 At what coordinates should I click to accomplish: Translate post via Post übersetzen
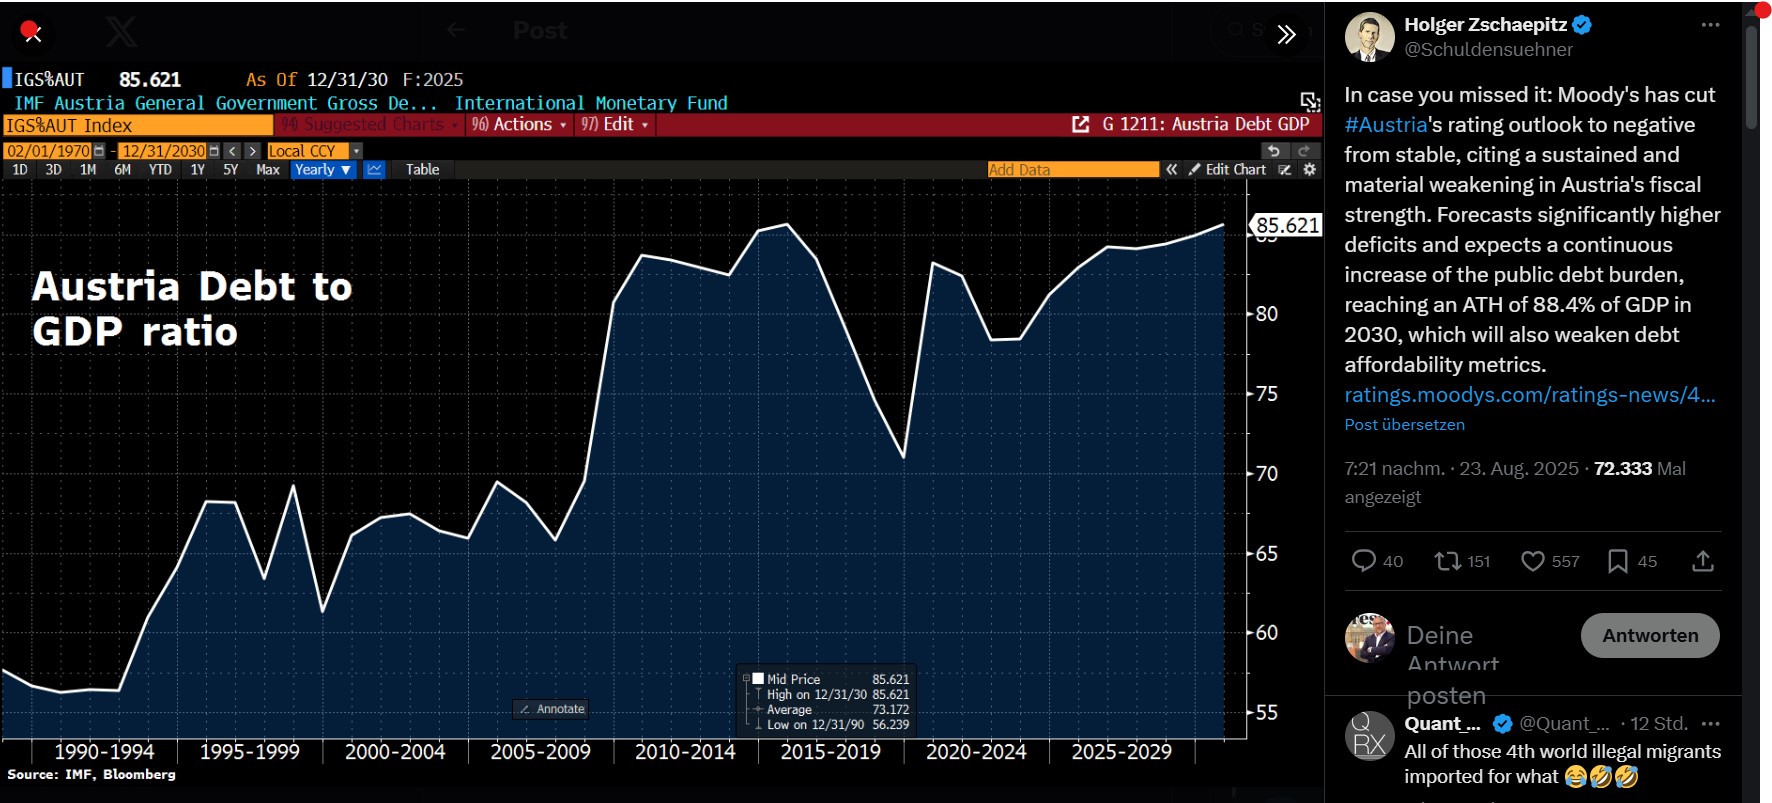(1404, 425)
